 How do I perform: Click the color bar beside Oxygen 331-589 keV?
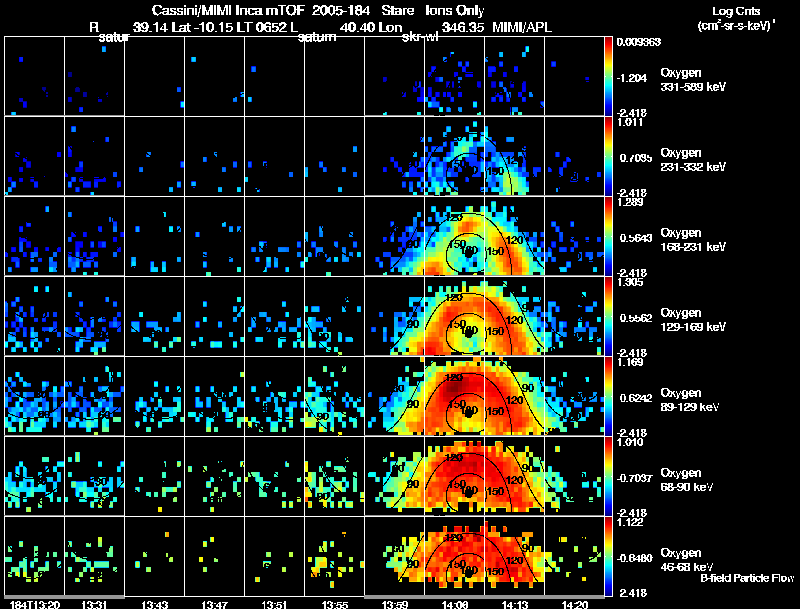pyautogui.click(x=608, y=76)
